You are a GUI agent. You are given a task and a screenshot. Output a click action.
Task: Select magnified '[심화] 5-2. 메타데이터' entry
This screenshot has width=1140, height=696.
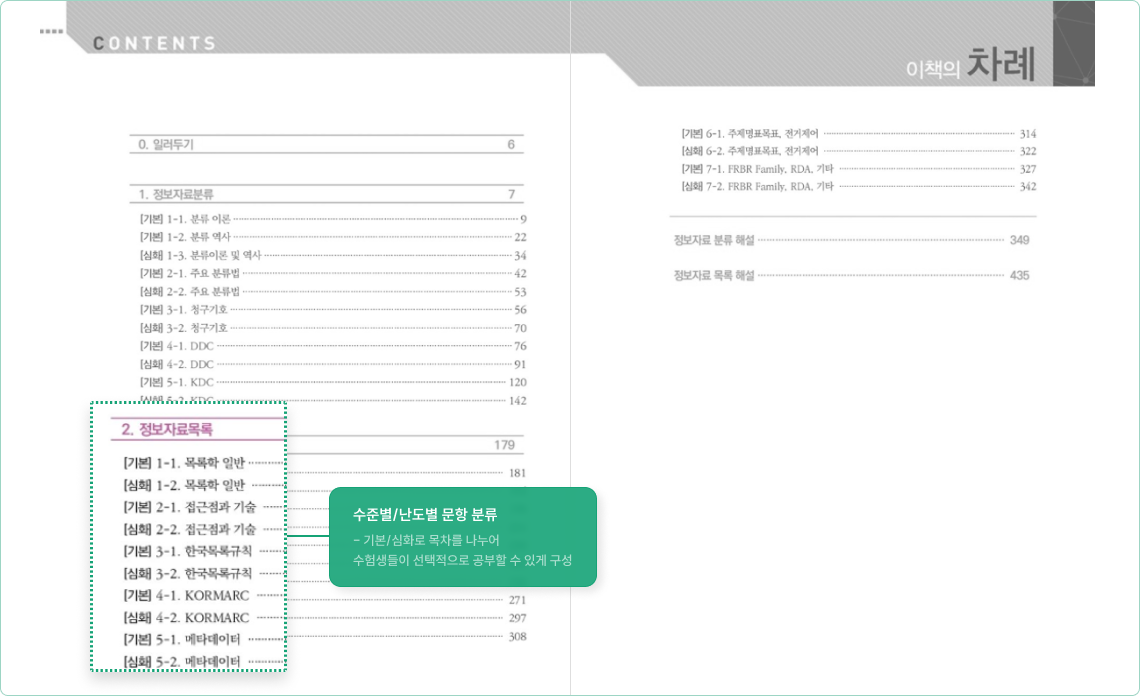182,661
